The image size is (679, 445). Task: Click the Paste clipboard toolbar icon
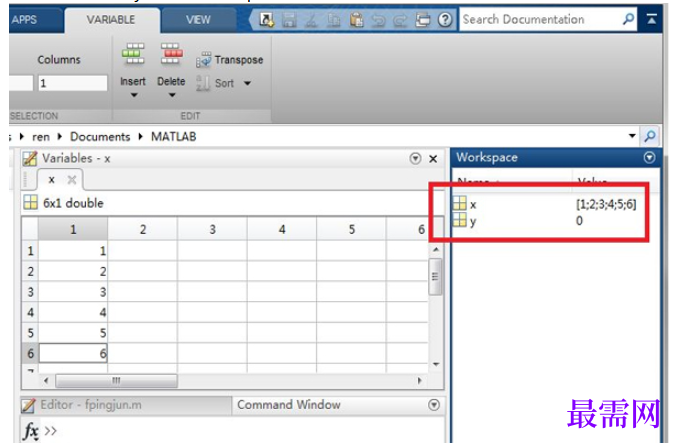[x=356, y=19]
